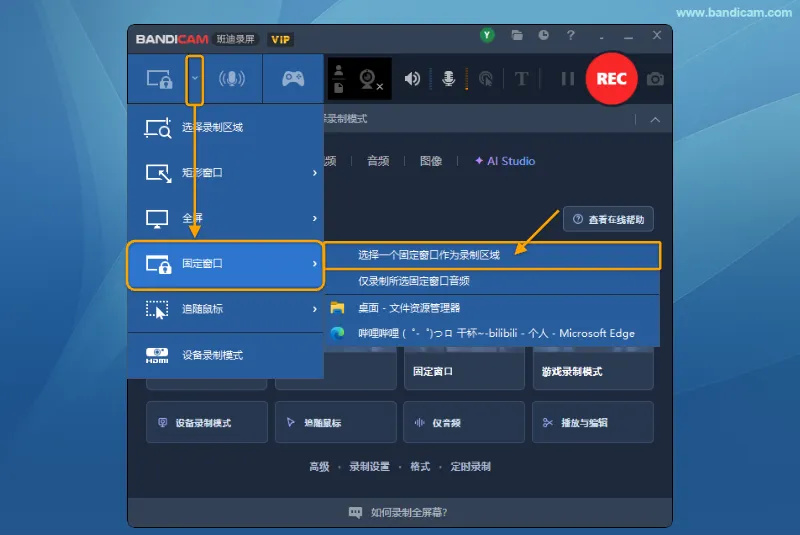
Task: Click 选择一个固定窗口作为录制区域 option
Action: tap(492, 255)
